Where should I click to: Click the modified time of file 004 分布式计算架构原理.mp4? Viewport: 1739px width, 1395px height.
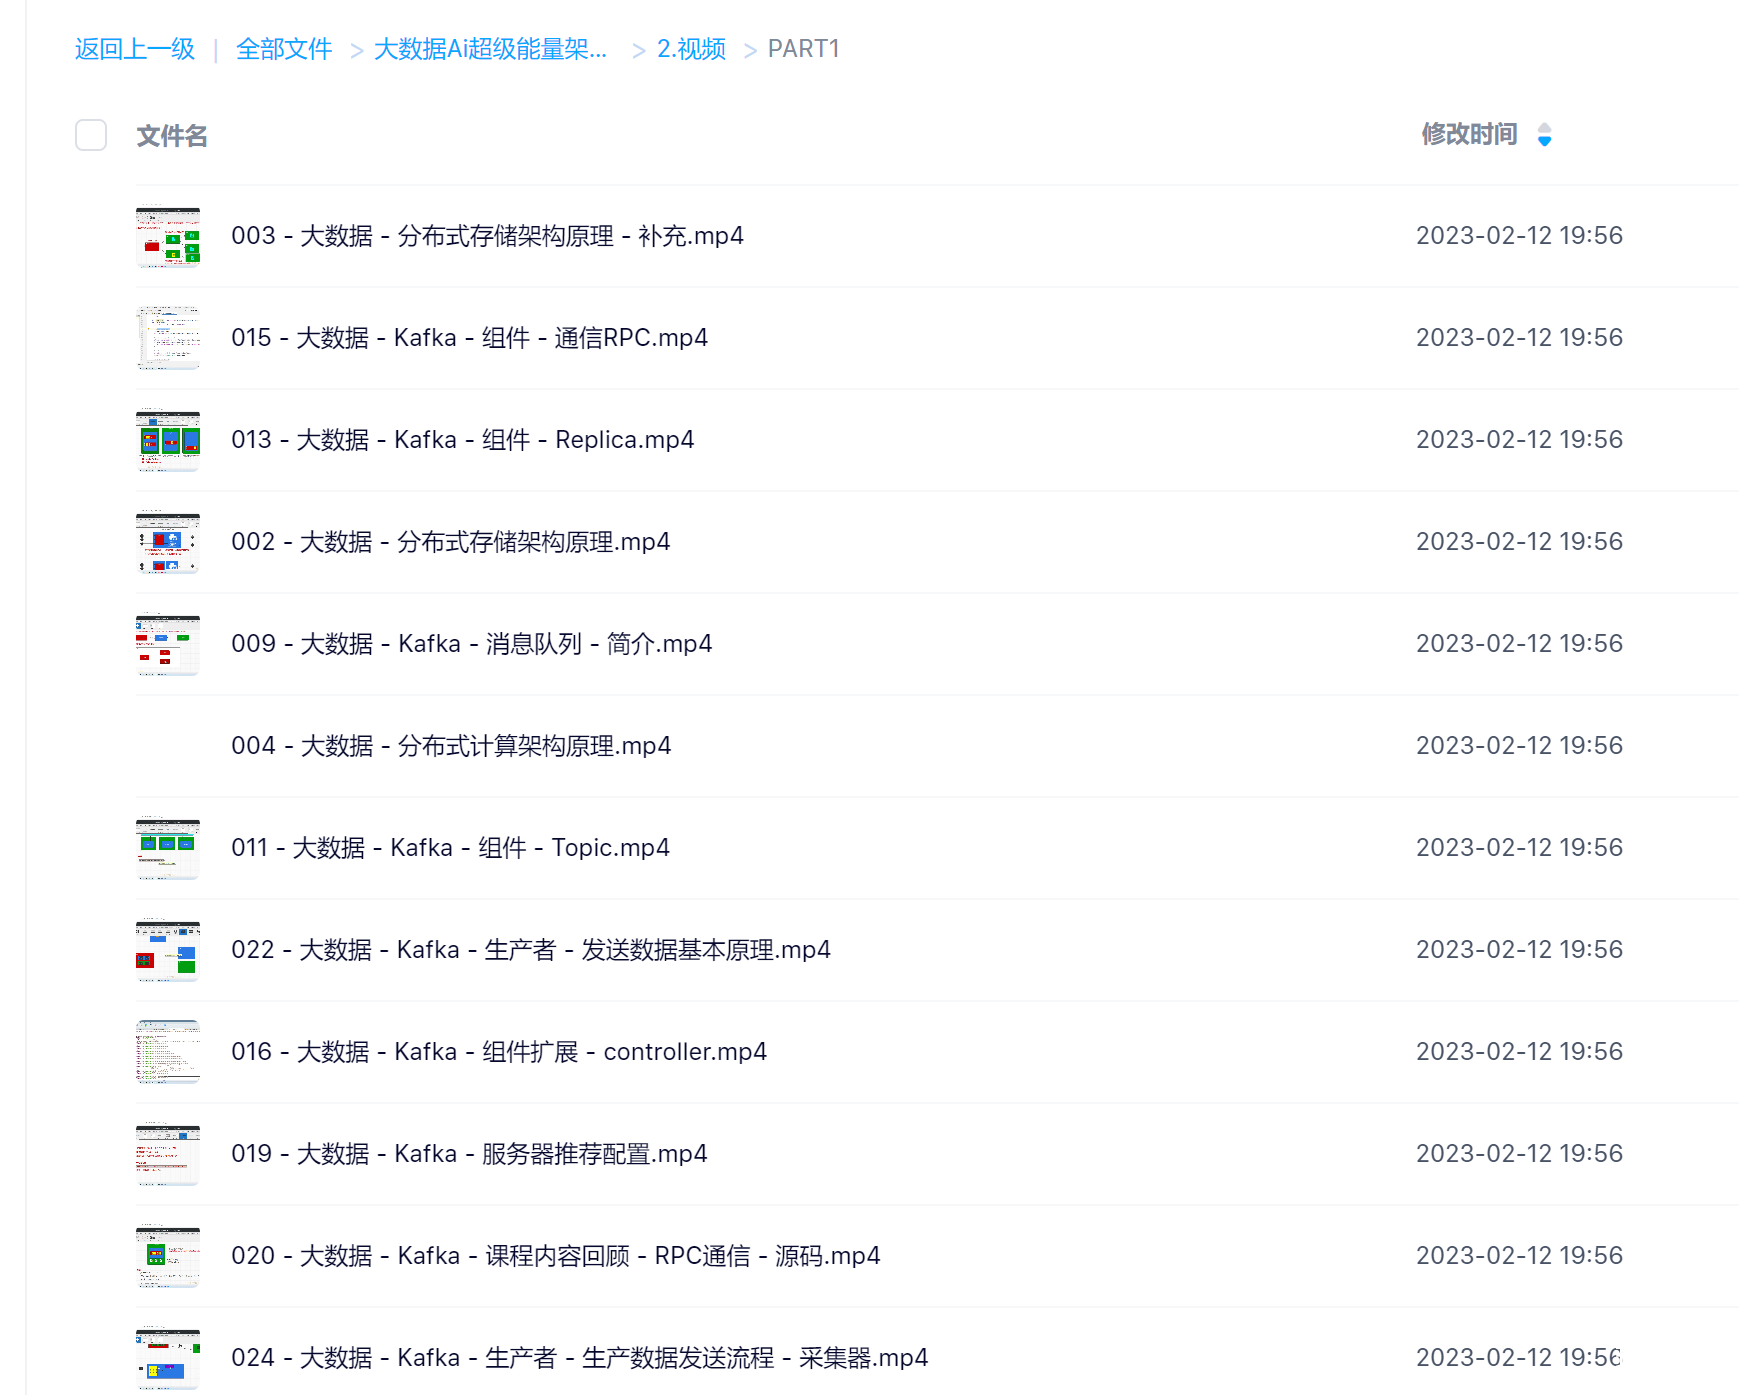pyautogui.click(x=1519, y=746)
